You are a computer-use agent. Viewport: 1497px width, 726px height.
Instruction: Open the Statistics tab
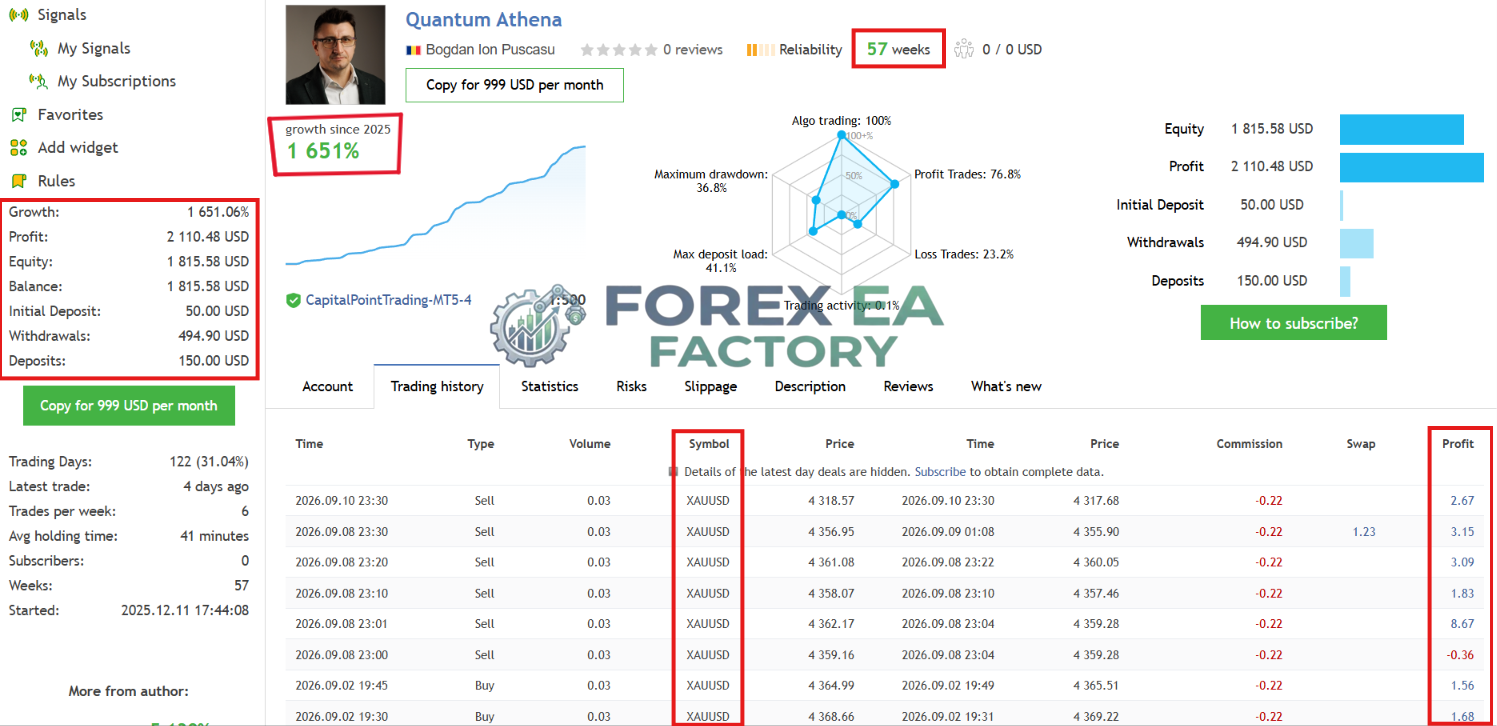[549, 386]
